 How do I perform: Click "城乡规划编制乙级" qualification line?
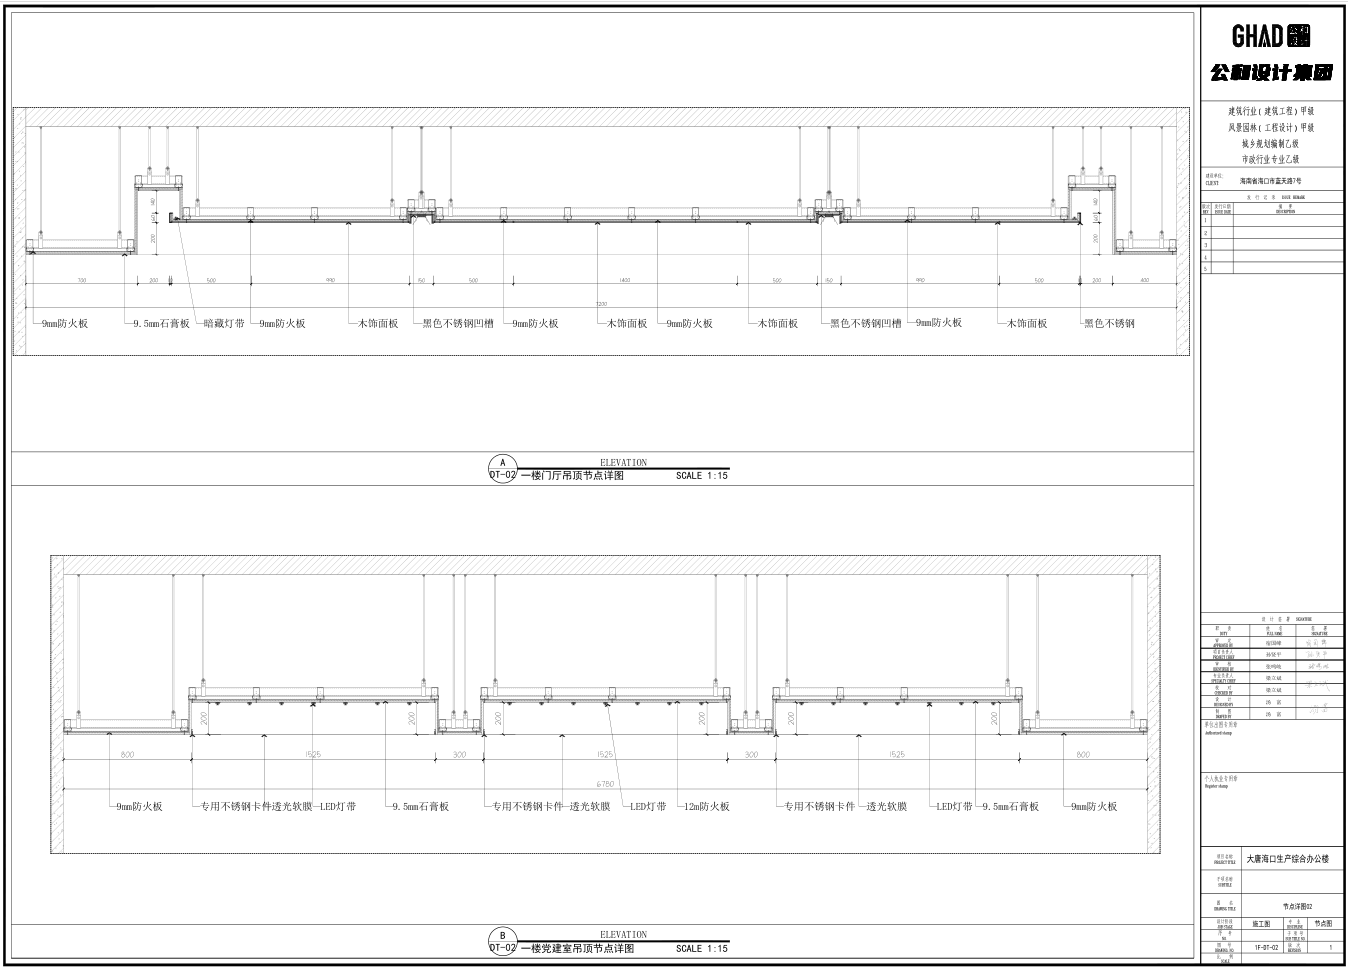tap(1271, 143)
